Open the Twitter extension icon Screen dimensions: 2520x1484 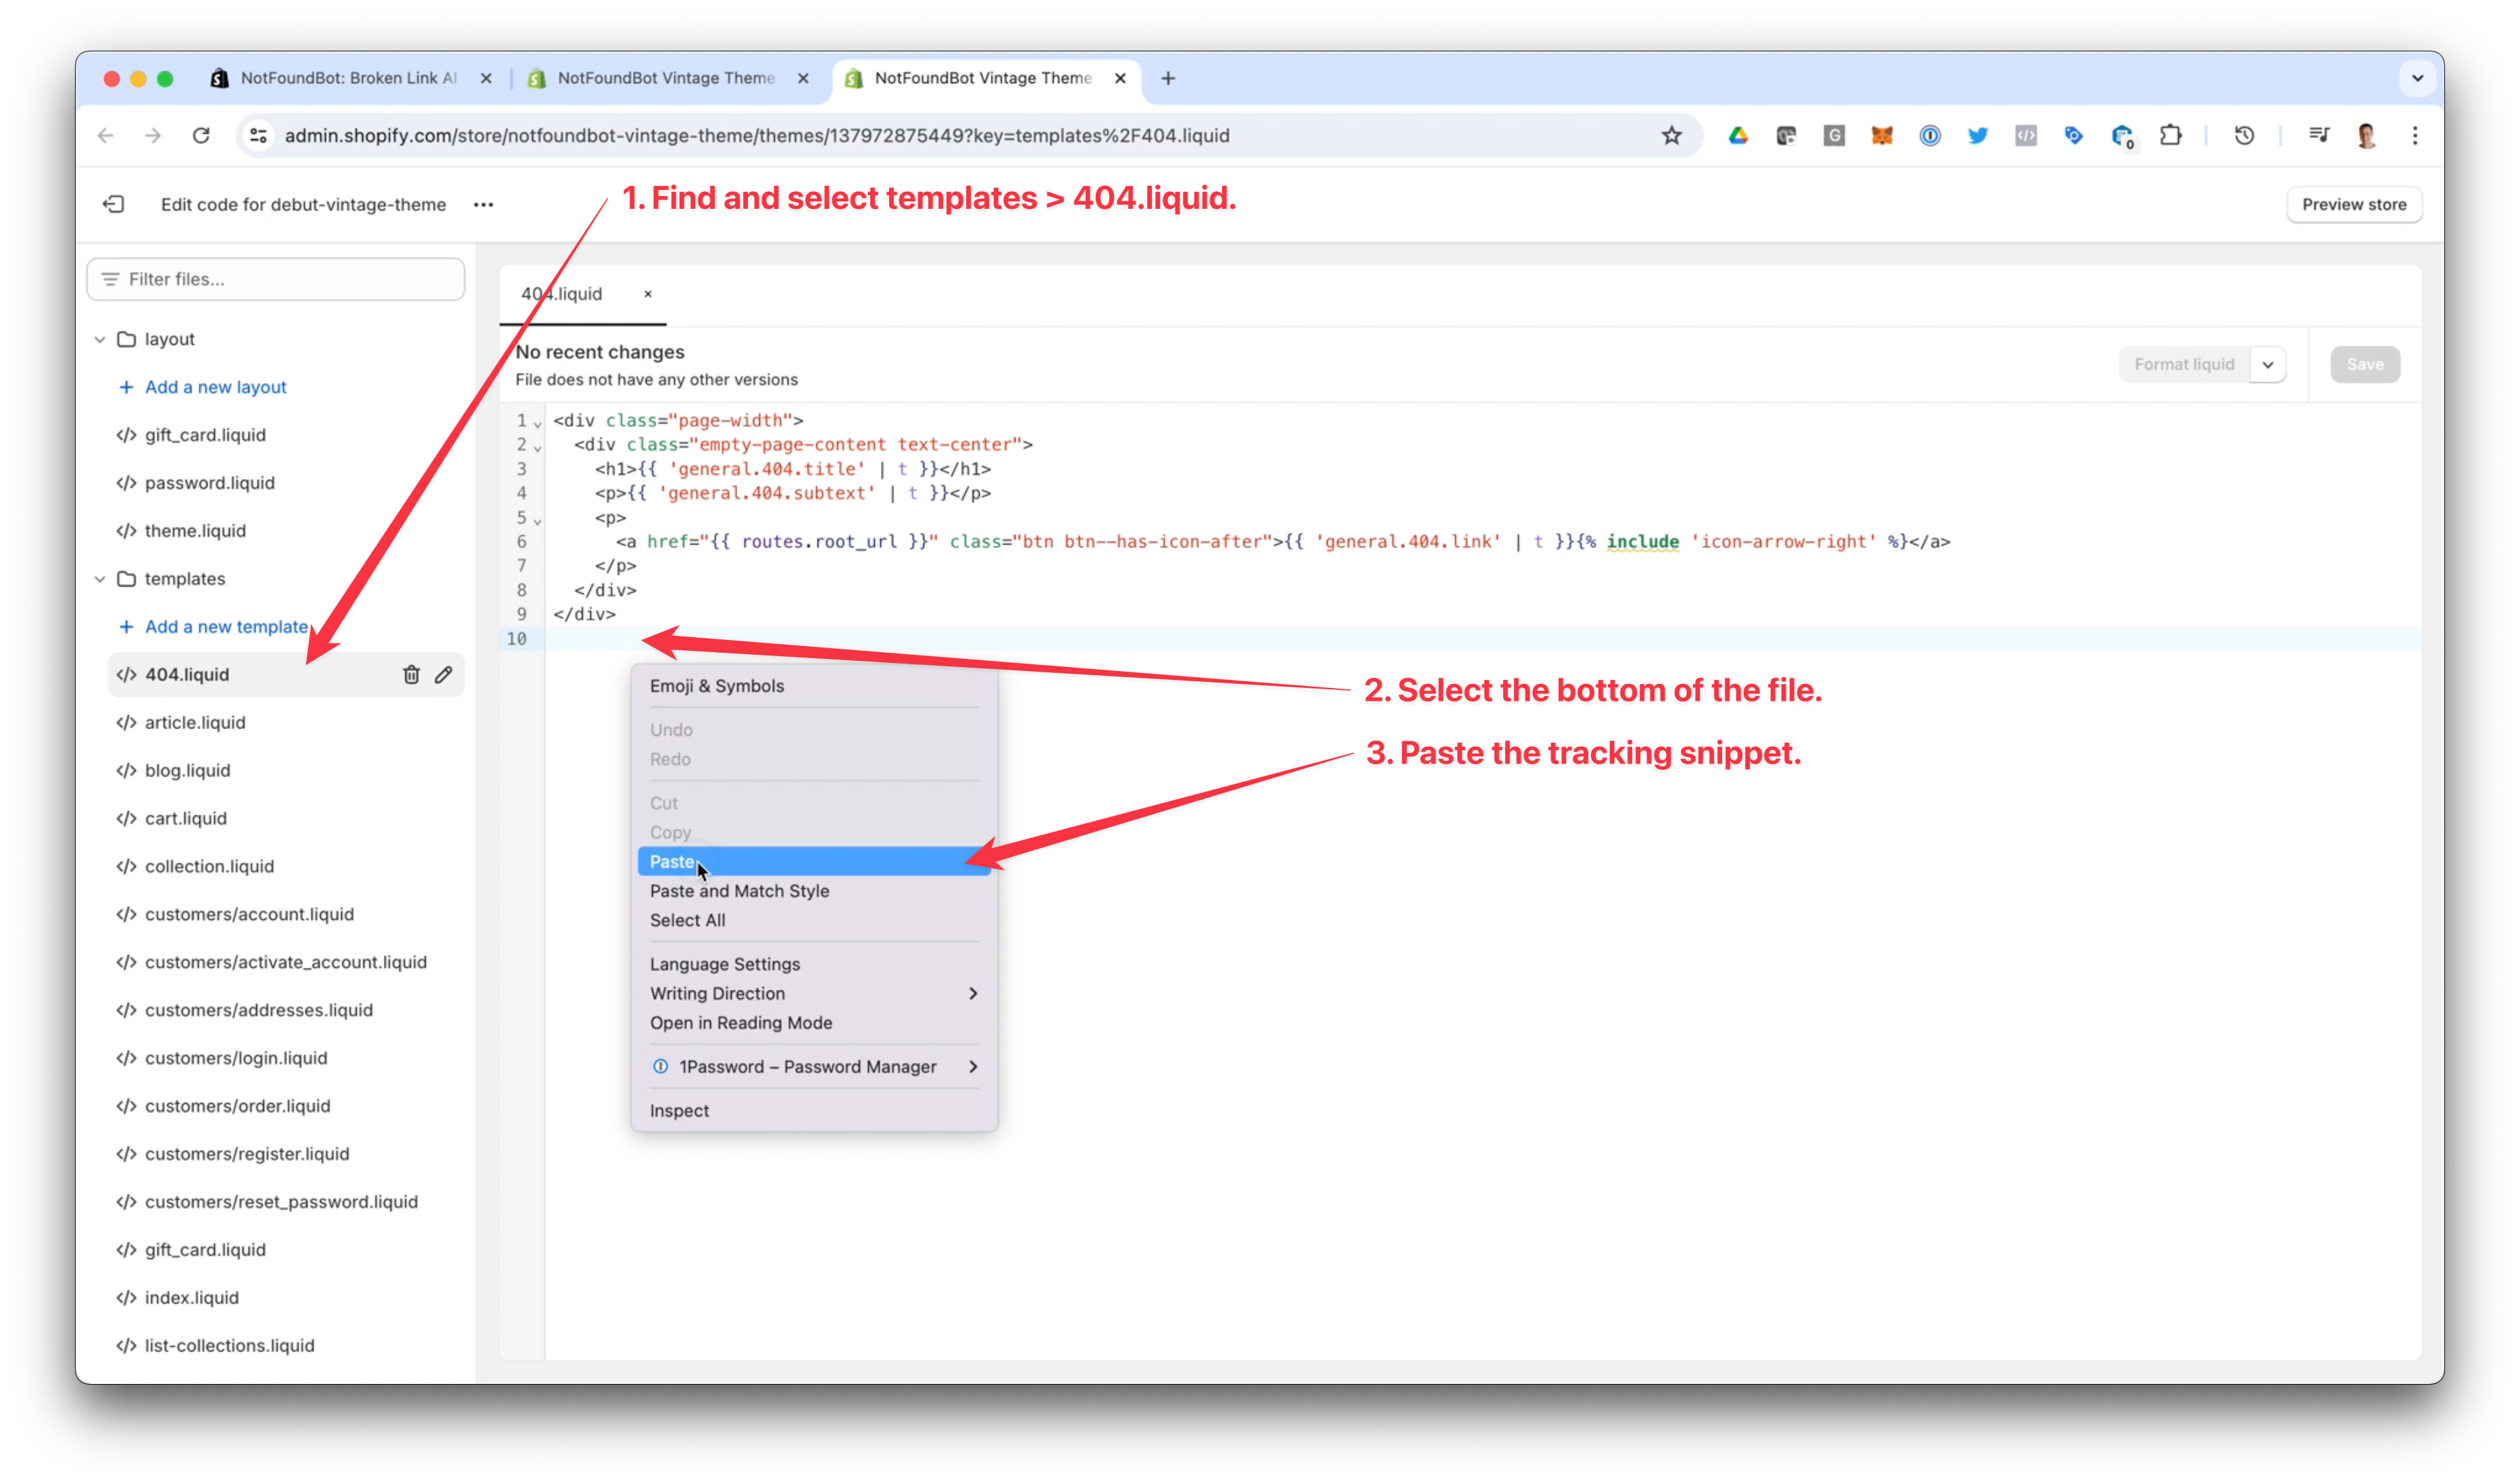pos(1977,135)
